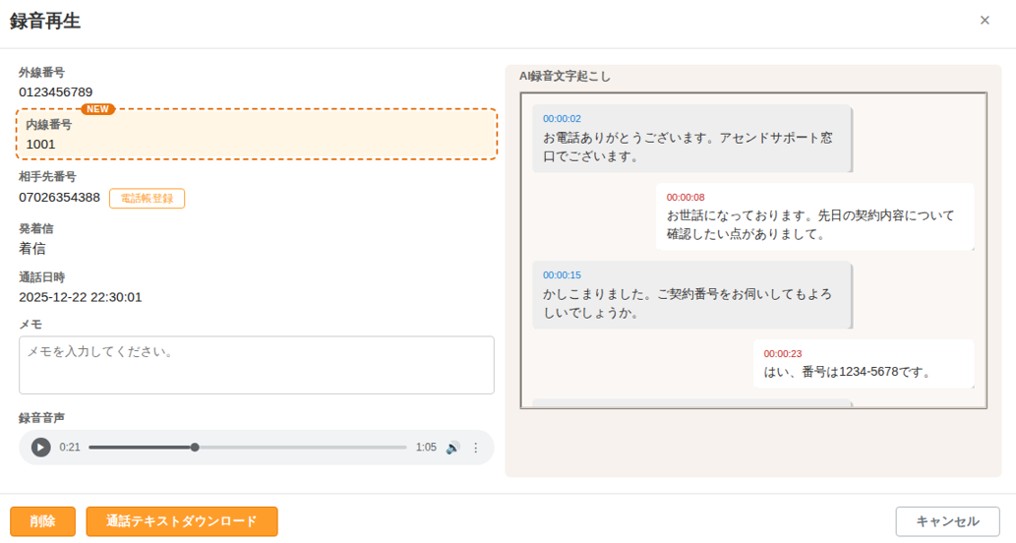Viewport: 1016px width, 543px height.
Task: Play the recorded audio
Action: (40, 447)
